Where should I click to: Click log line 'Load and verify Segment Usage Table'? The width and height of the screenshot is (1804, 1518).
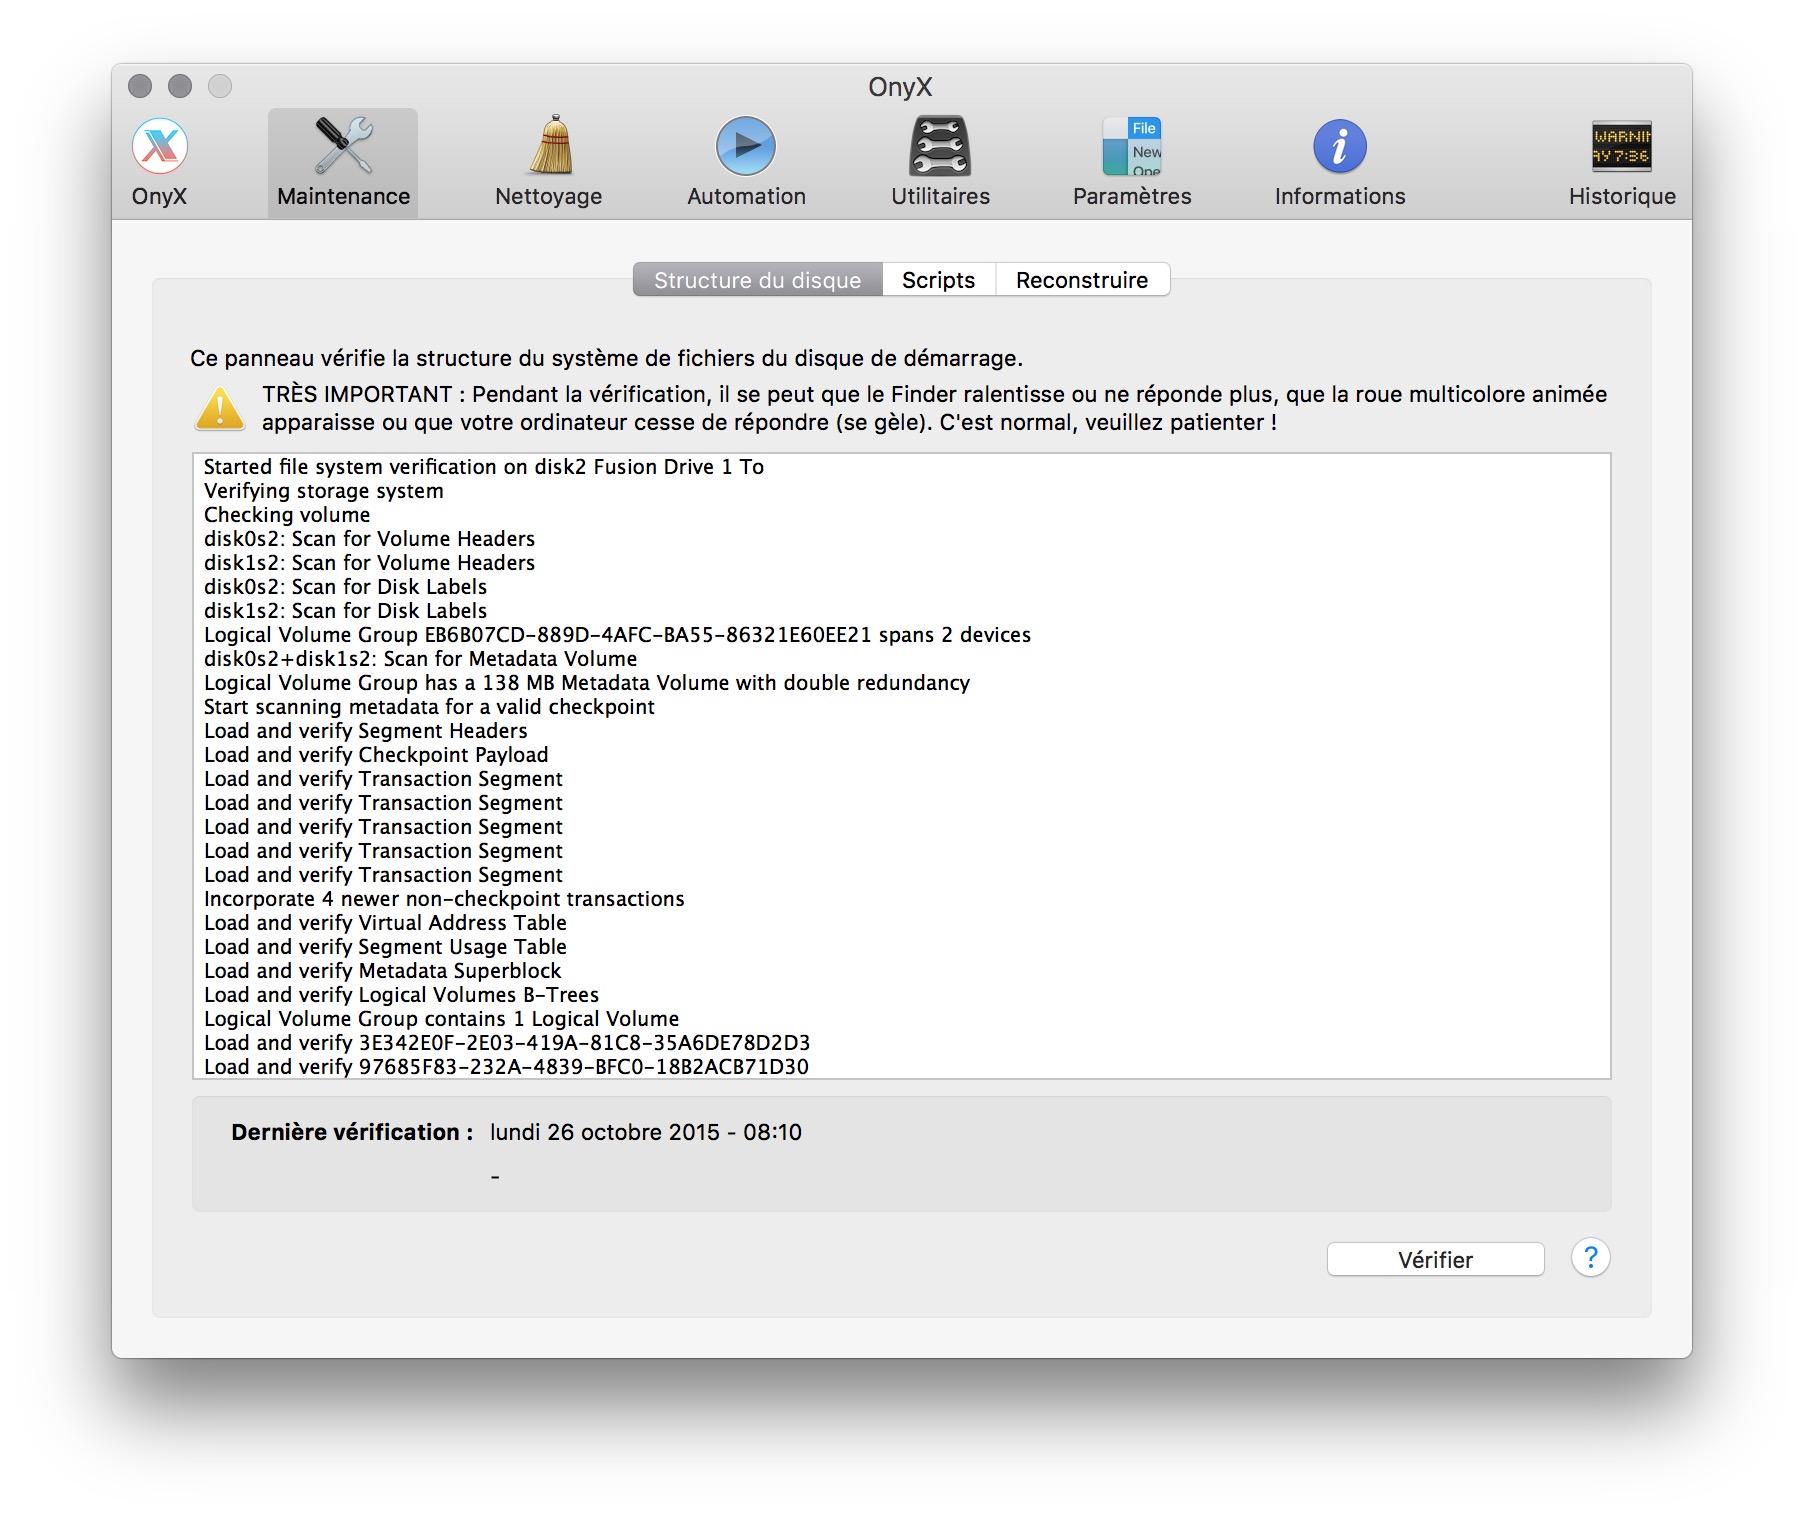(385, 947)
